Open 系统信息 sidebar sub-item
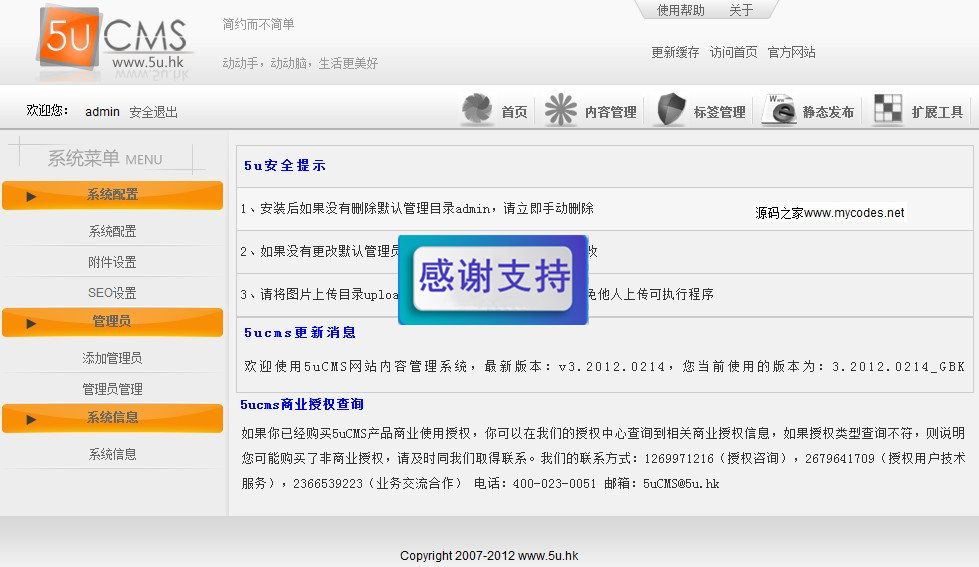 [112, 454]
